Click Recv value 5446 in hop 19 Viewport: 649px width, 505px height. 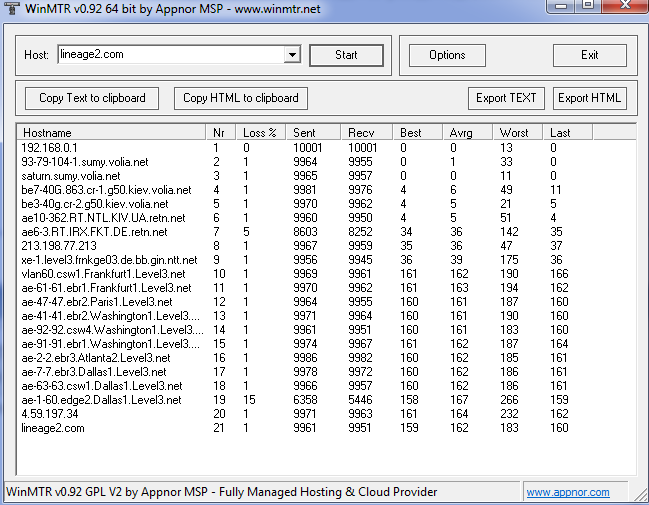click(360, 400)
